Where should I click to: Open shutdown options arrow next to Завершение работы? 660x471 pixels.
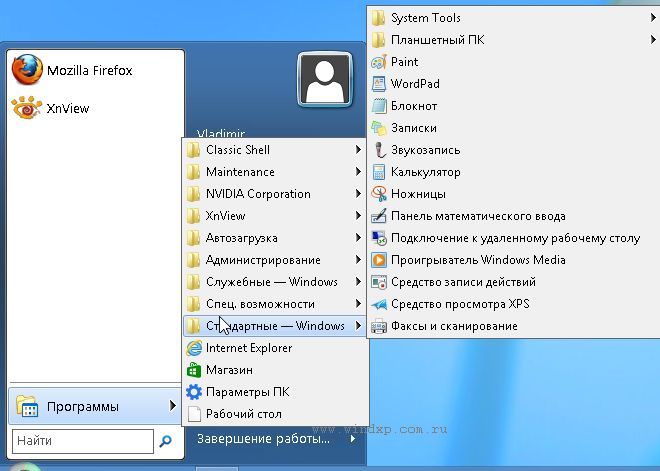click(x=353, y=439)
